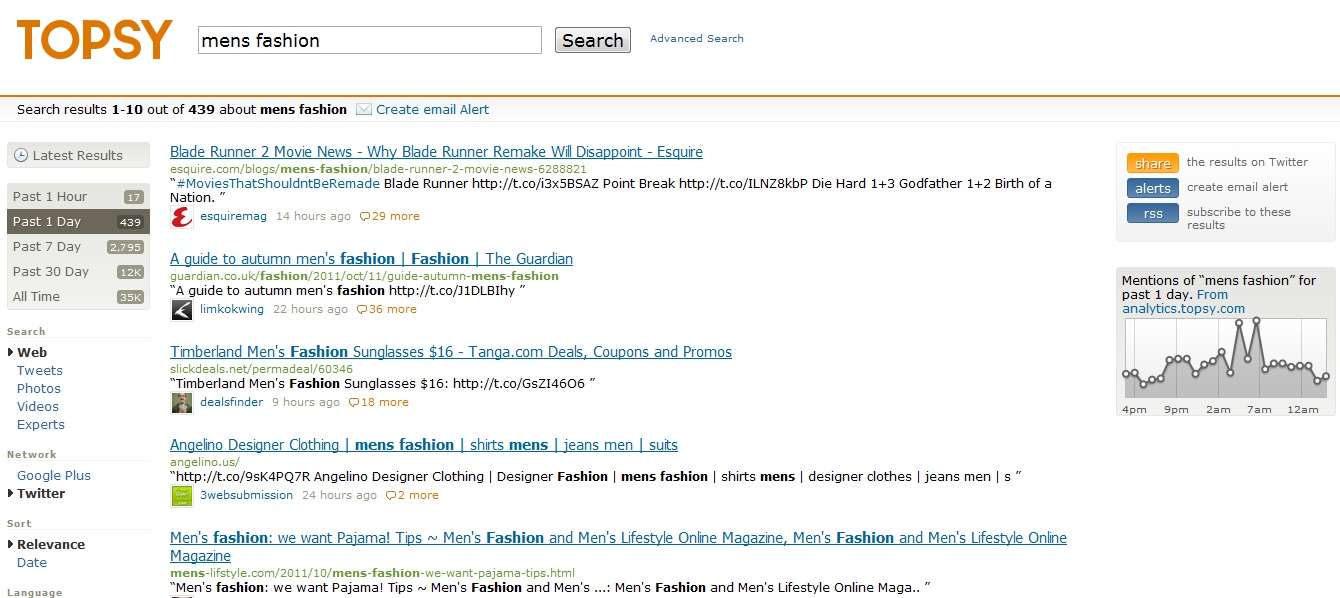Click the Topsy logo
The height and width of the screenshot is (598, 1340).
(95, 40)
